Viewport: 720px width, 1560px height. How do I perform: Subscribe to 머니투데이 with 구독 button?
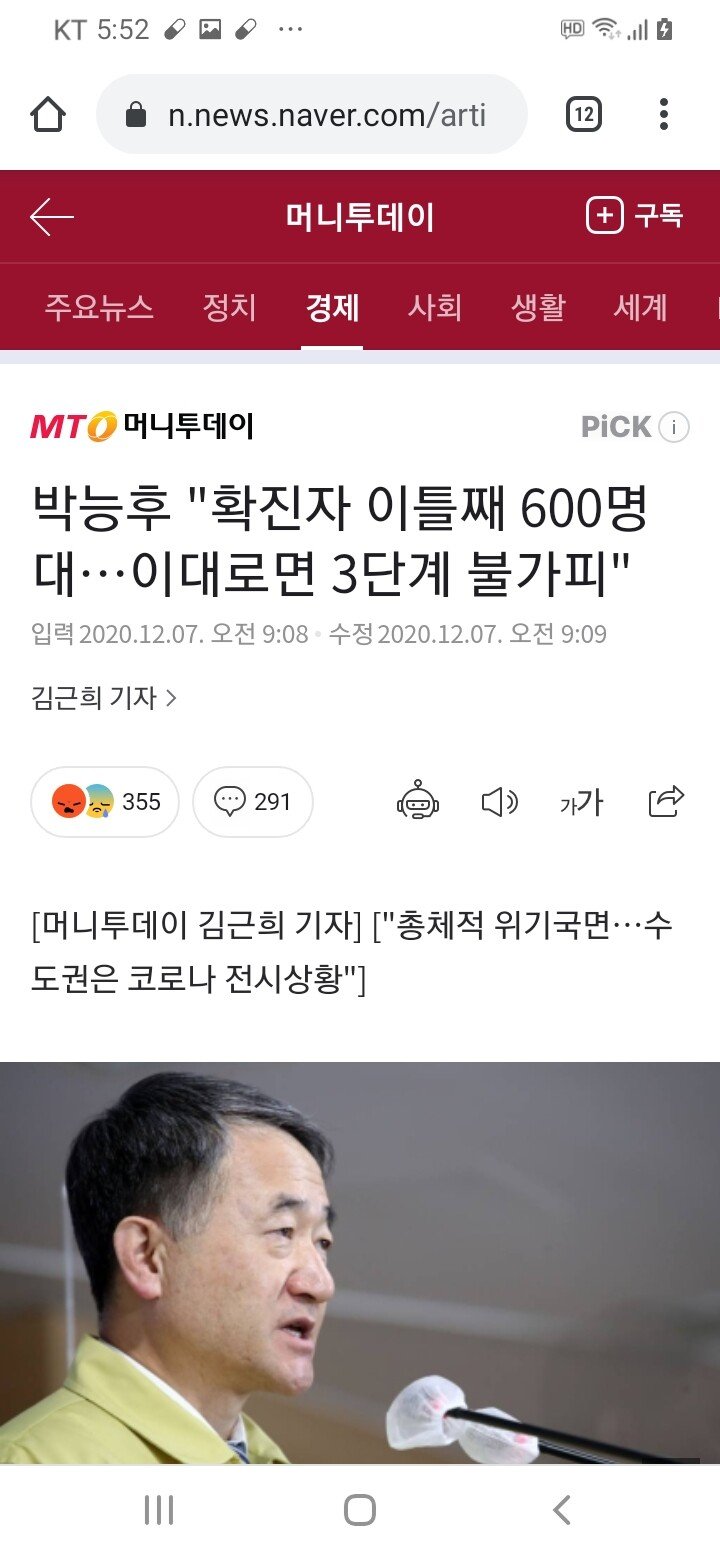tap(634, 216)
